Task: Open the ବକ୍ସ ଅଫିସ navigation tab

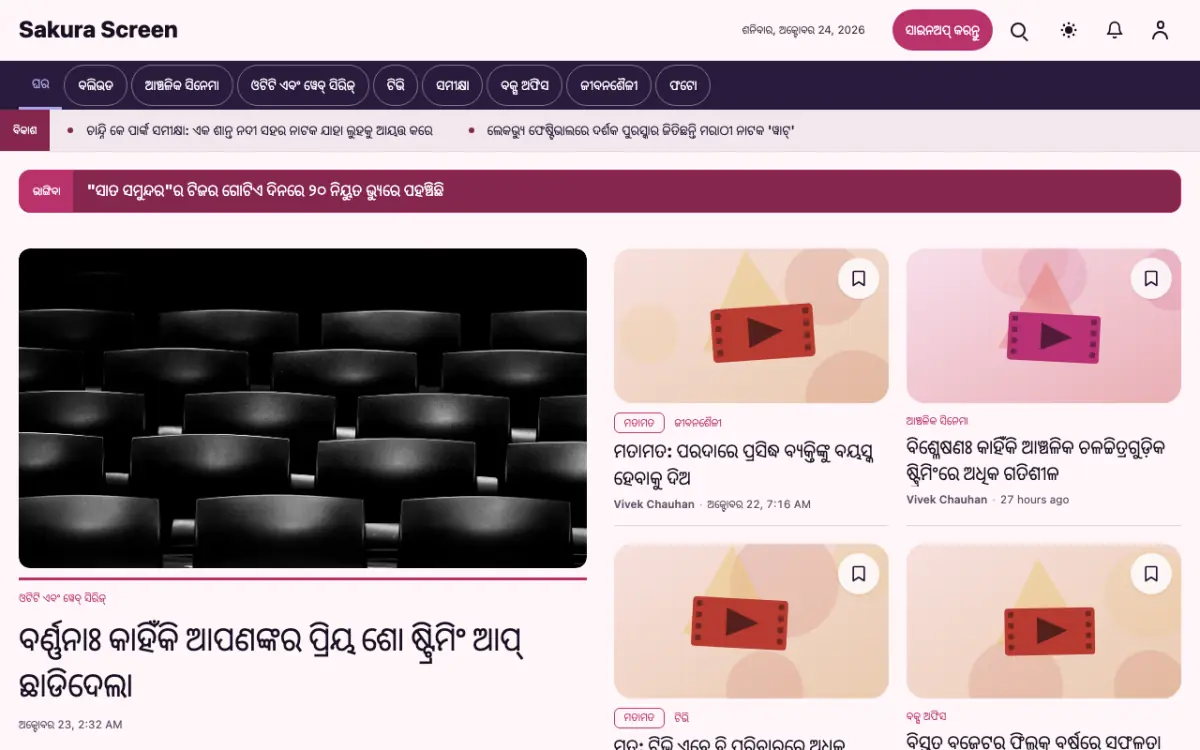Action: tap(525, 86)
